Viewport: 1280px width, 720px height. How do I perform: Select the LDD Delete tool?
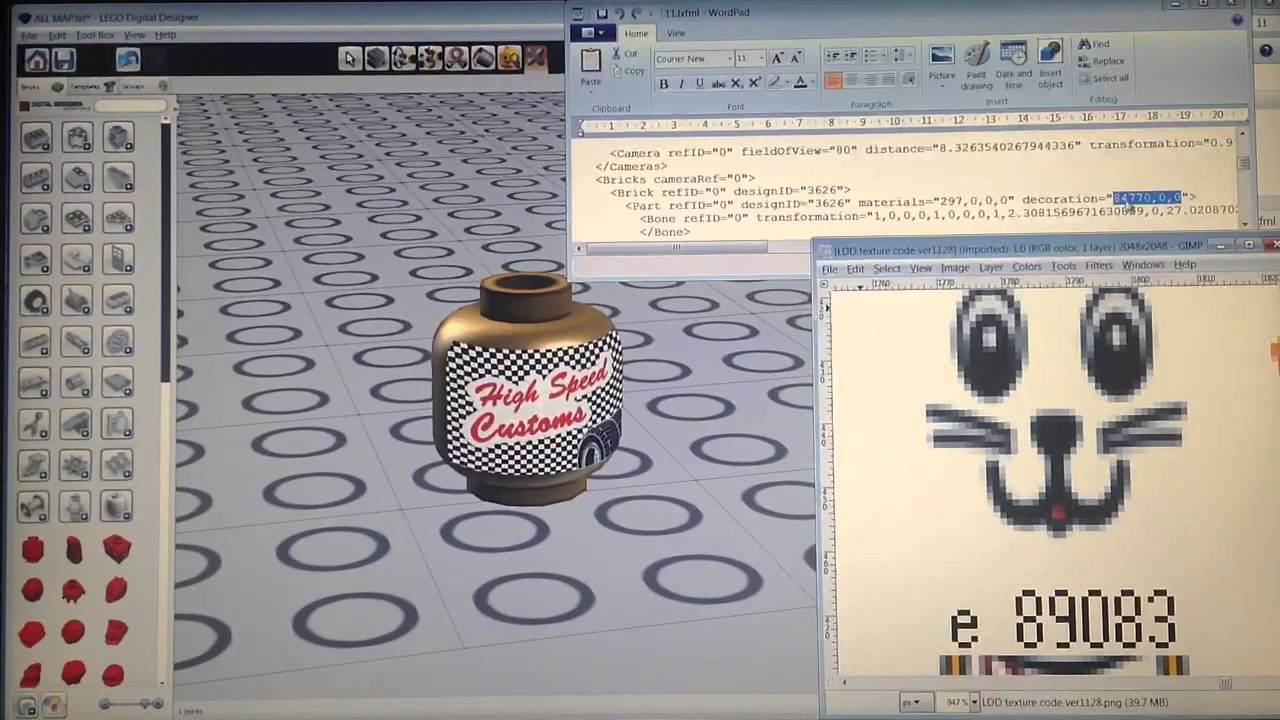535,58
